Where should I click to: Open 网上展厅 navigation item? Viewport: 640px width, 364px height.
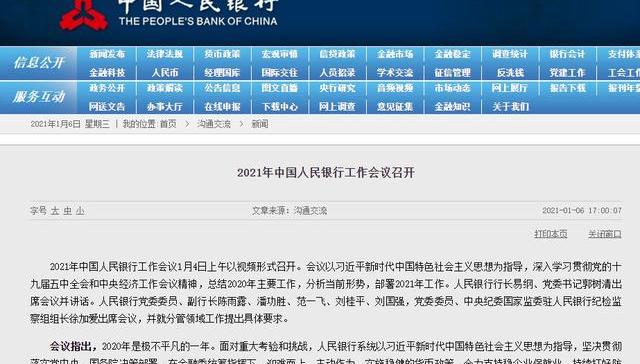pyautogui.click(x=510, y=88)
